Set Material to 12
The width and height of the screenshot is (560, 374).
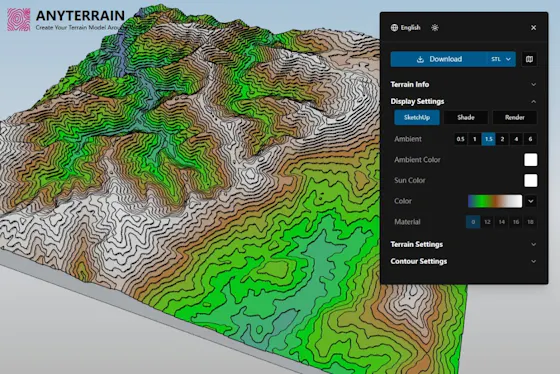coord(487,222)
